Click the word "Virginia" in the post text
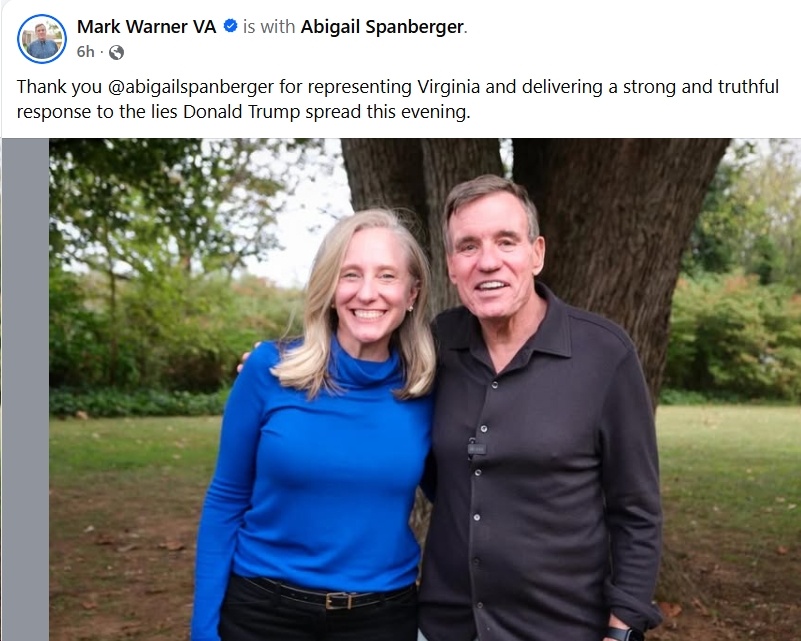 click(x=449, y=87)
